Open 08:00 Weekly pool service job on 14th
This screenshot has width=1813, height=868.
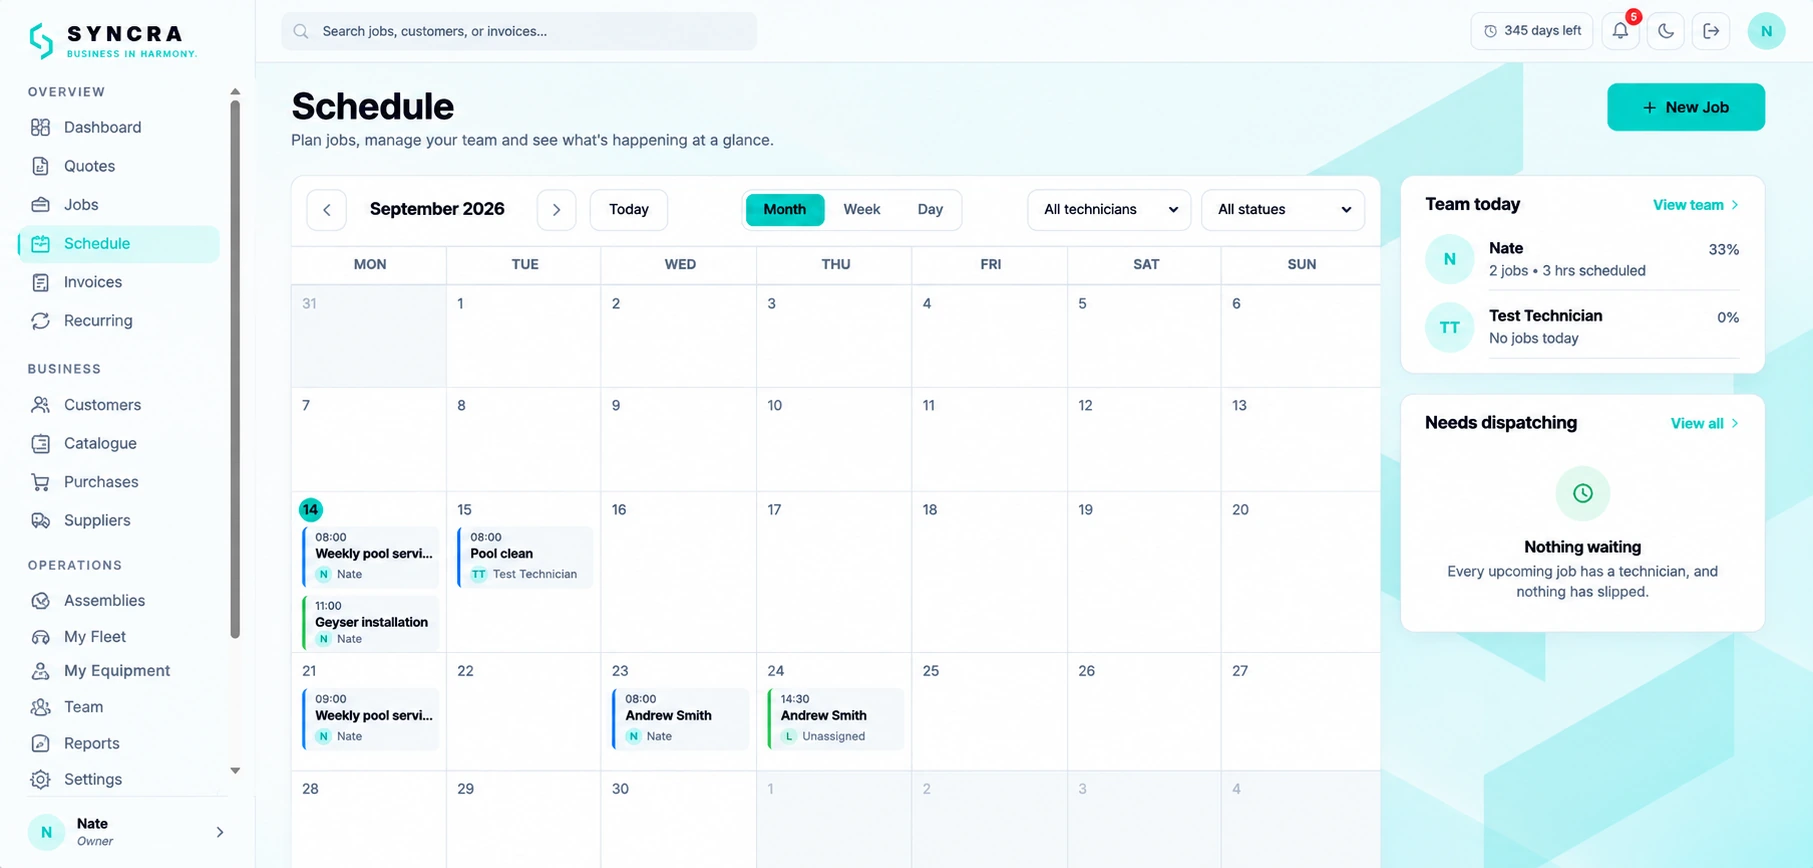[371, 556]
